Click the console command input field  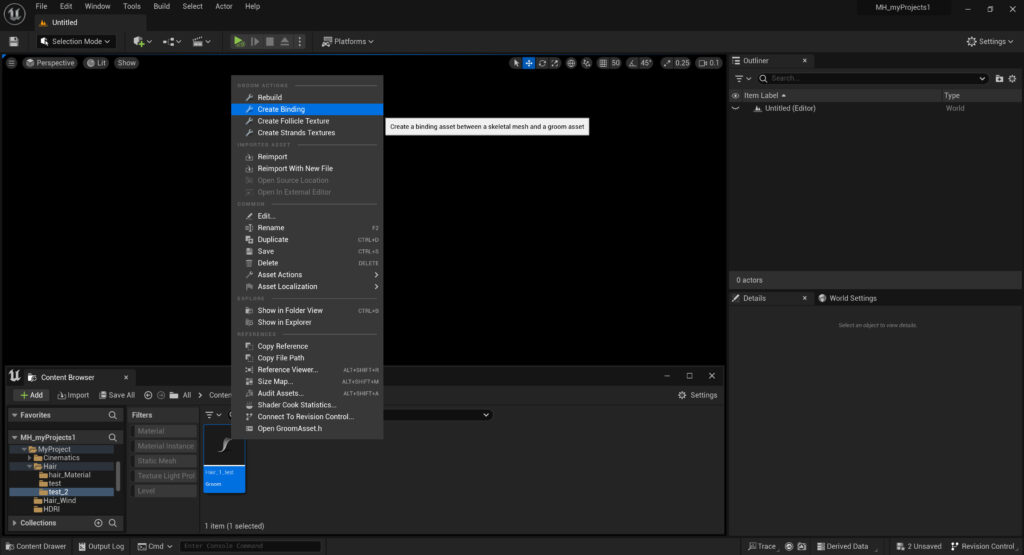point(250,547)
